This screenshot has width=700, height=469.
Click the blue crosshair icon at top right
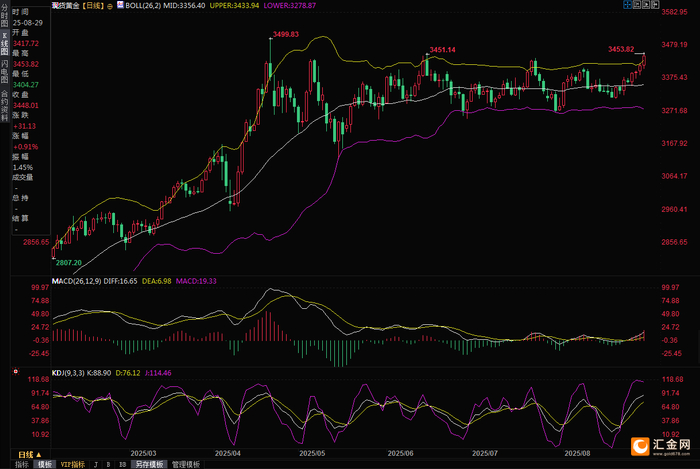click(x=627, y=5)
